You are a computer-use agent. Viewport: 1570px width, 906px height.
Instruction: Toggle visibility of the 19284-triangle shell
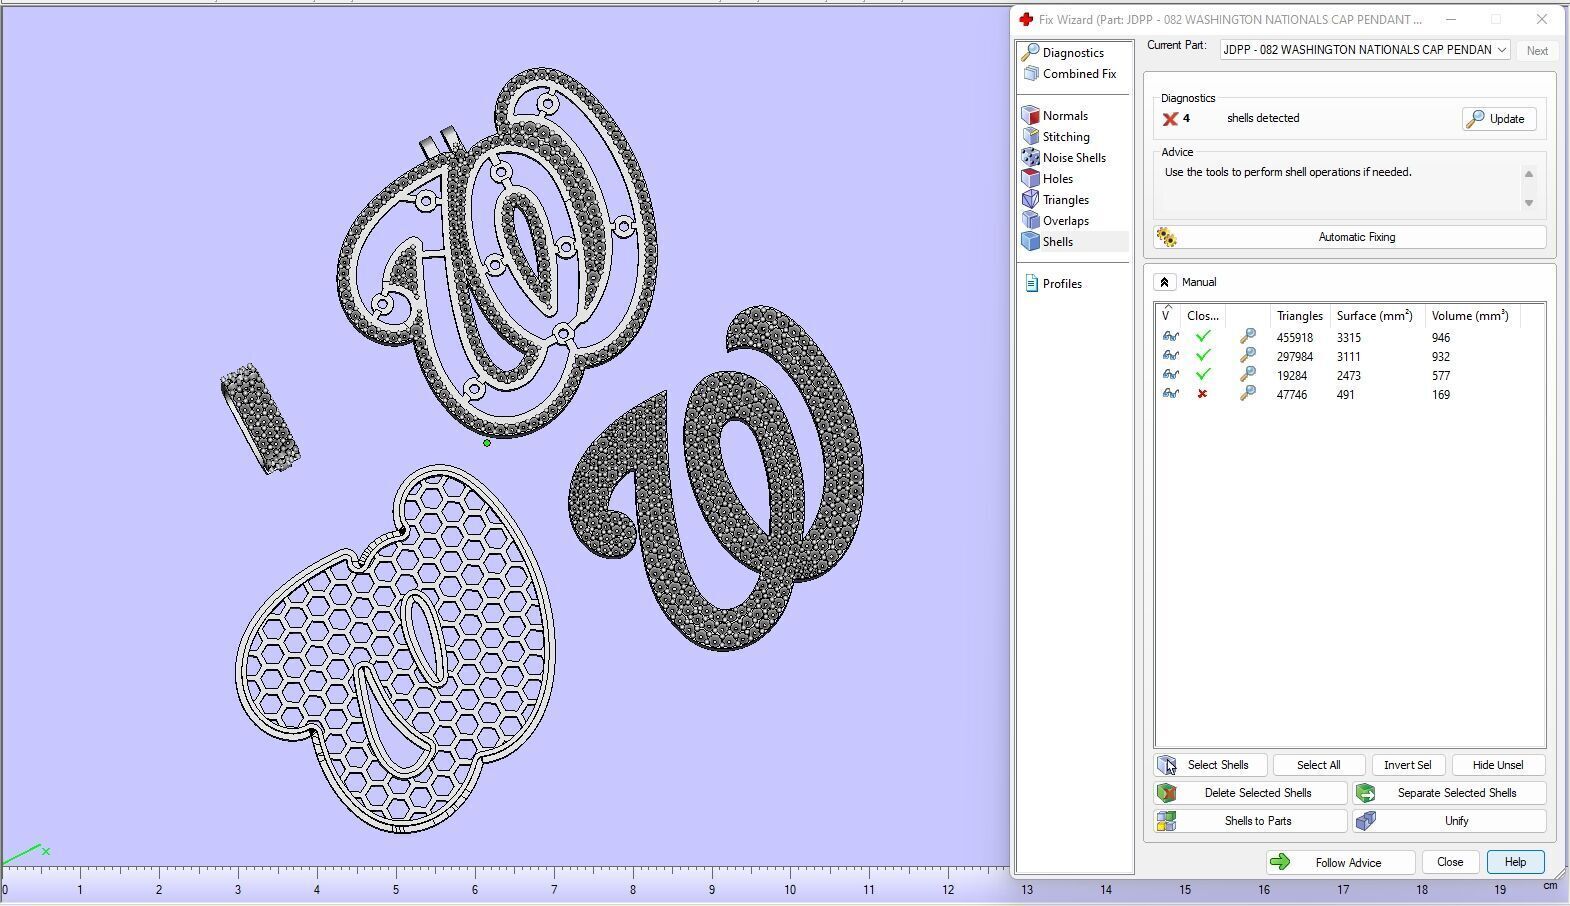pyautogui.click(x=1170, y=376)
